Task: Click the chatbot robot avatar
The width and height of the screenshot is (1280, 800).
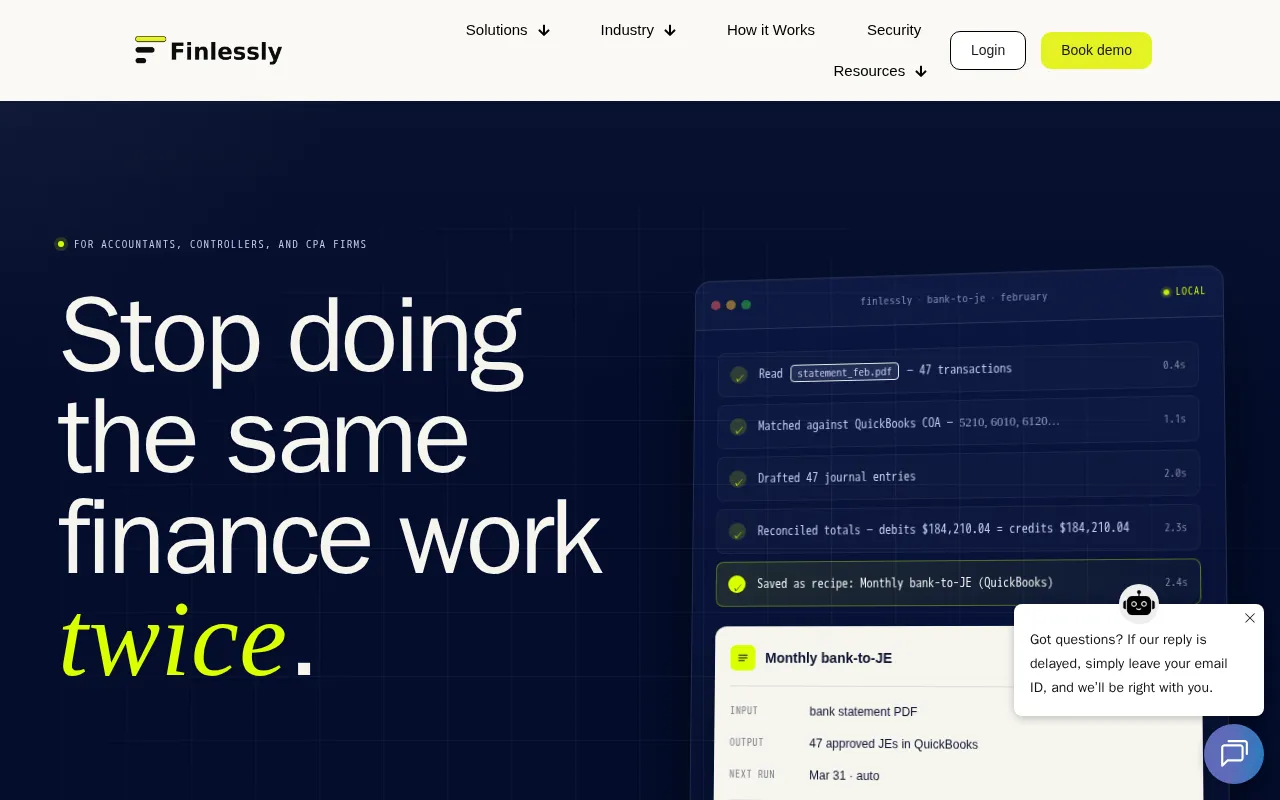Action: (1139, 603)
